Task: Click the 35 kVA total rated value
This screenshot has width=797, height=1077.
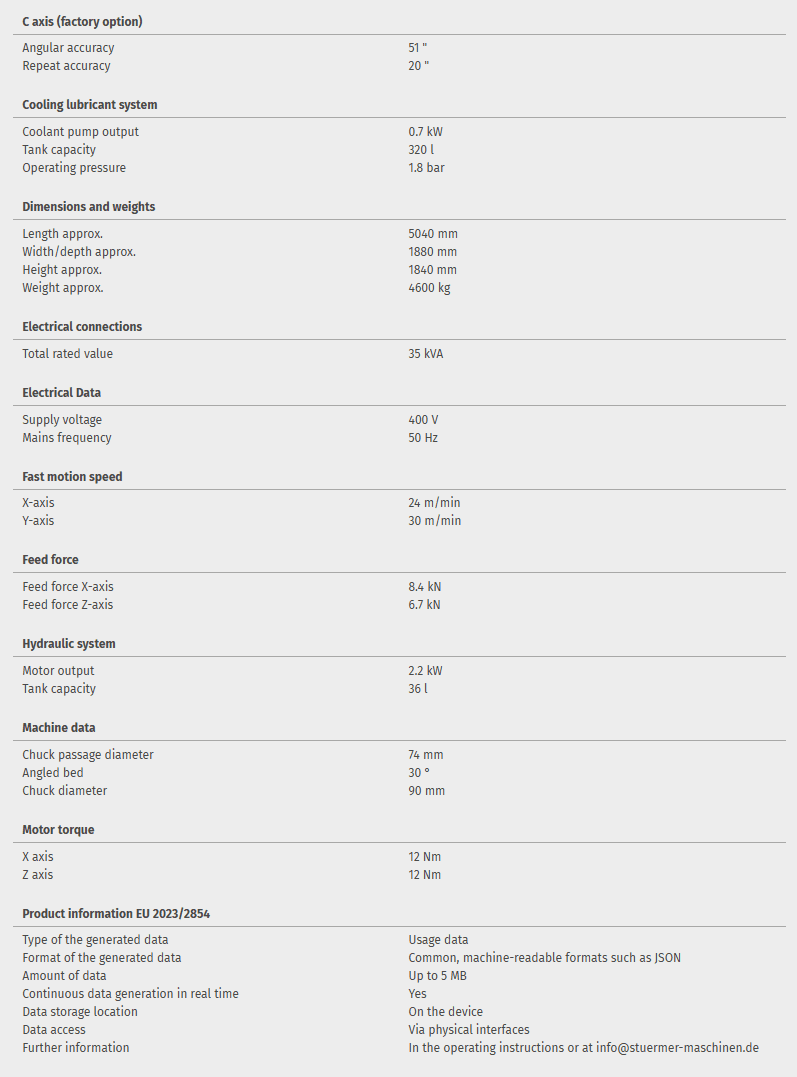Action: pos(425,354)
